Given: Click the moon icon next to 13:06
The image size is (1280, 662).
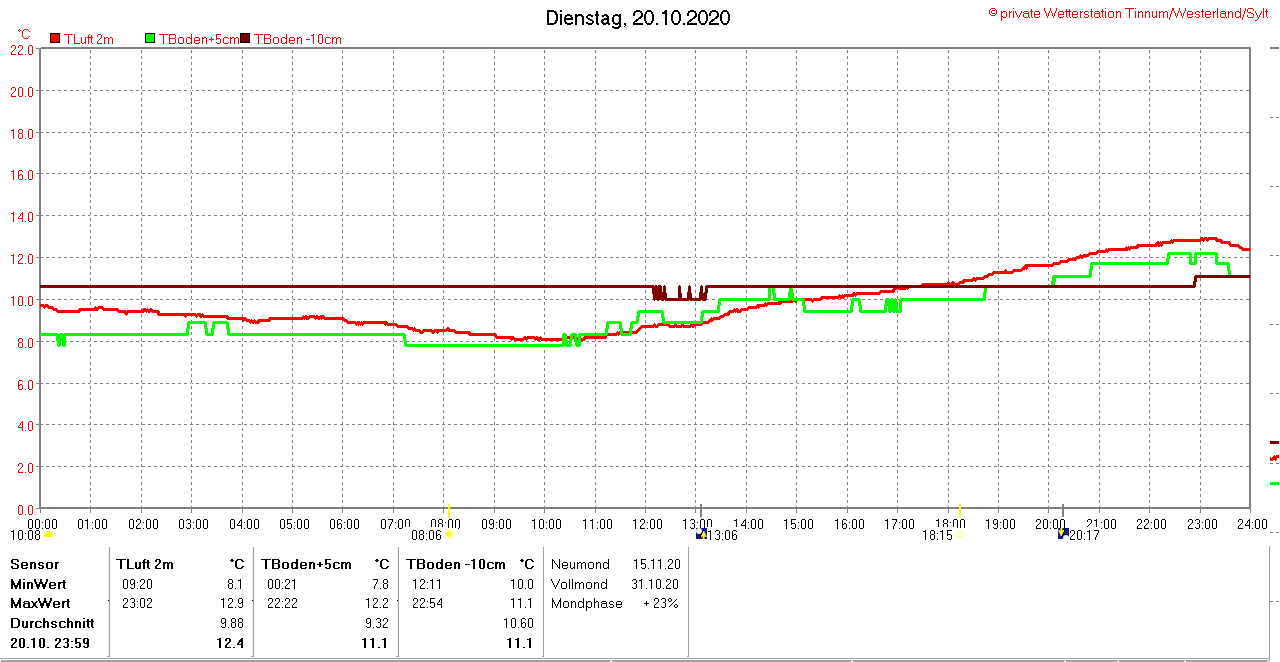Looking at the screenshot, I should coord(702,534).
